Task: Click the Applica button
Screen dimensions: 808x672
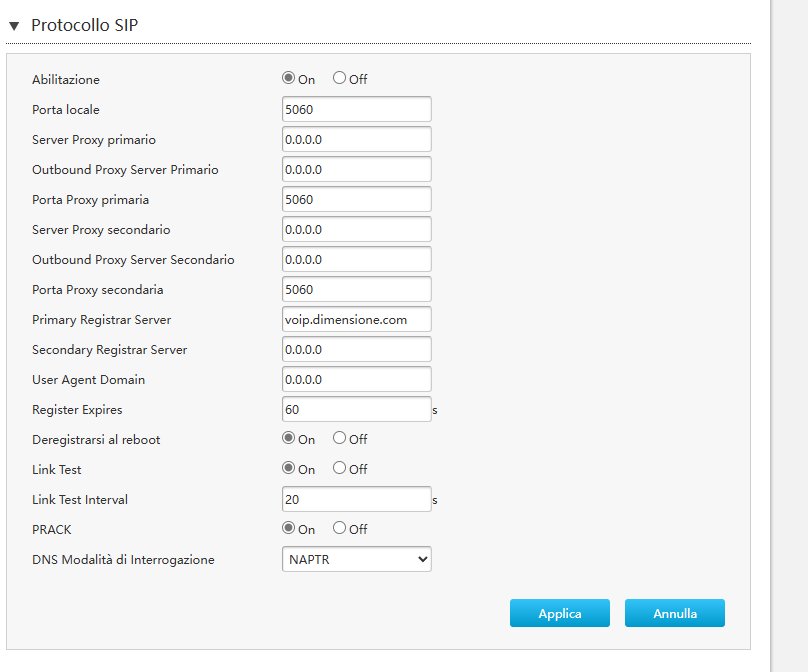Action: tap(560, 613)
